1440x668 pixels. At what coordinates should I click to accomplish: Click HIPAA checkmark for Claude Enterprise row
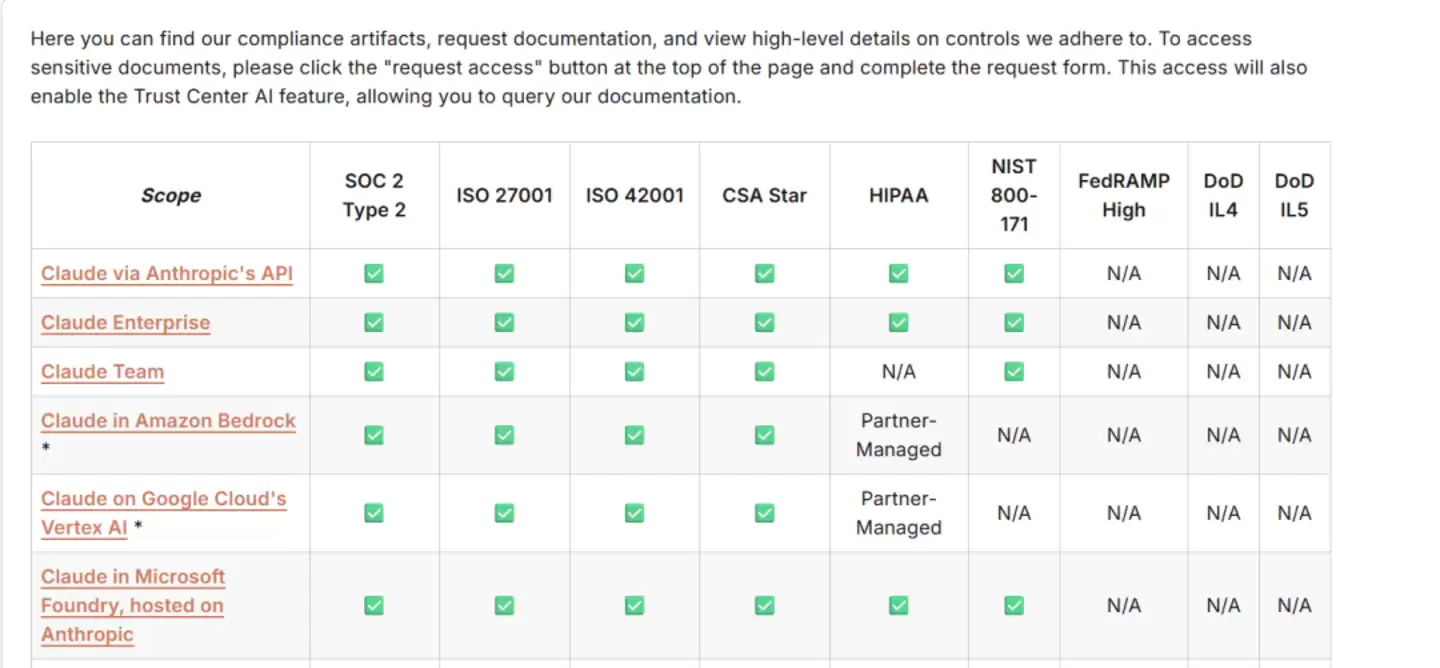(898, 322)
